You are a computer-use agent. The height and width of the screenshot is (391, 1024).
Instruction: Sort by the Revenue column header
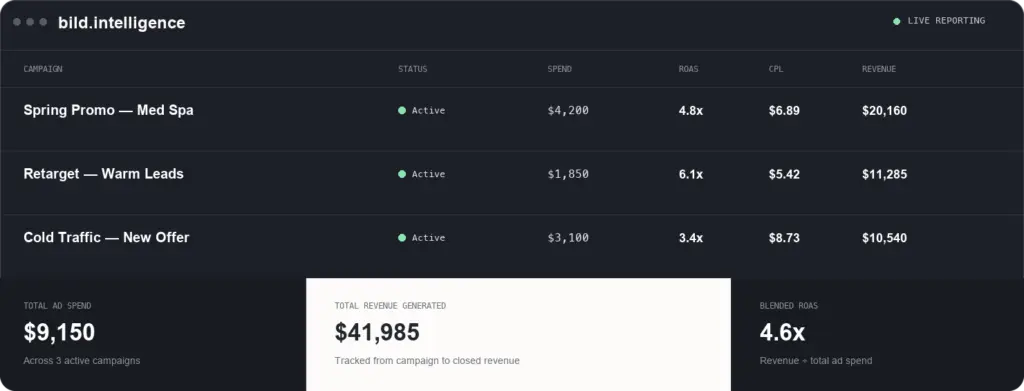point(879,69)
